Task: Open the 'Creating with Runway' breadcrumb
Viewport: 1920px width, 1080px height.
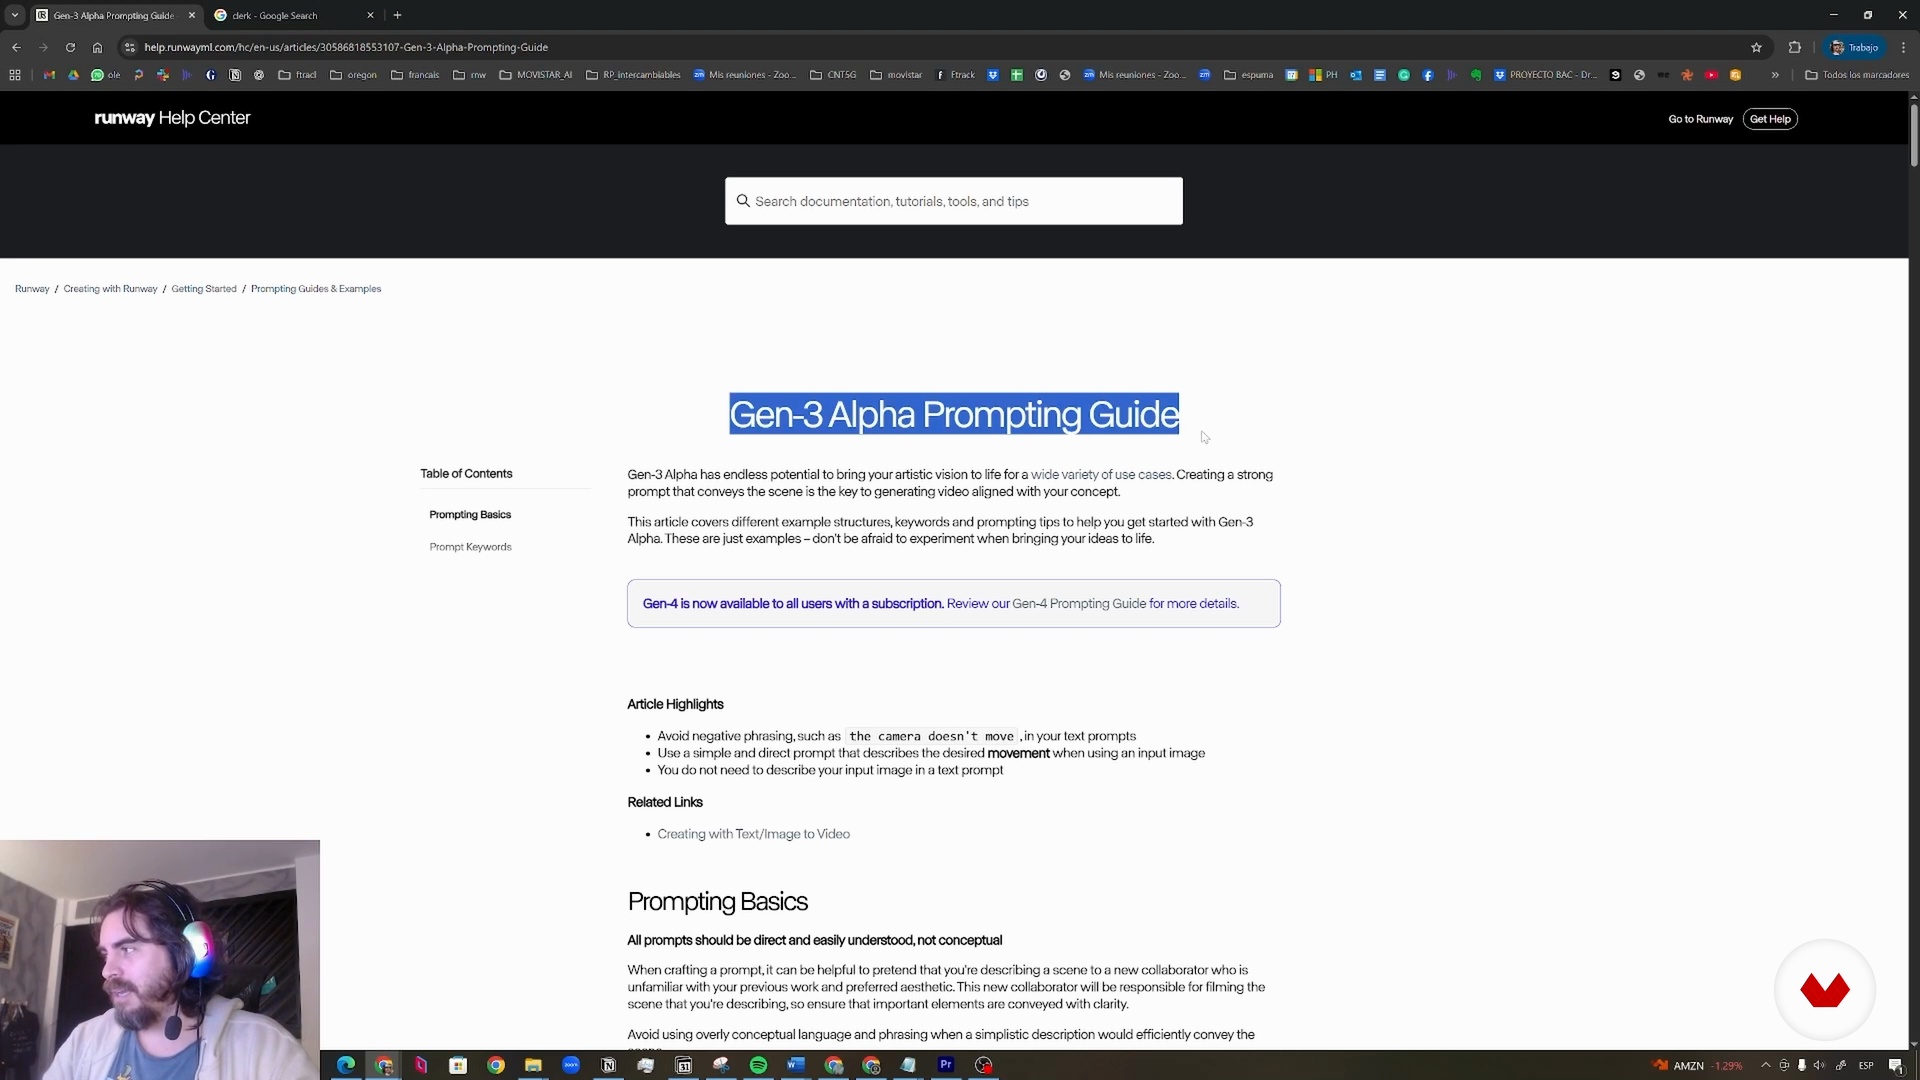Action: [110, 289]
